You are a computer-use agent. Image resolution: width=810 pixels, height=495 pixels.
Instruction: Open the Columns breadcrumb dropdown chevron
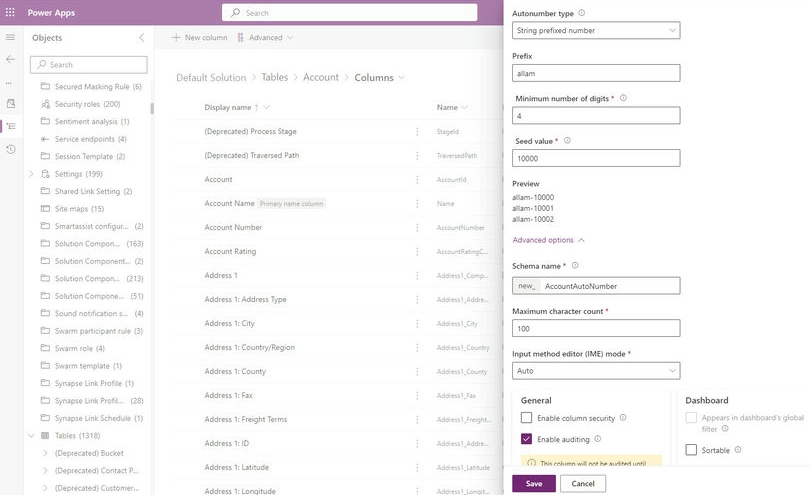(x=401, y=78)
